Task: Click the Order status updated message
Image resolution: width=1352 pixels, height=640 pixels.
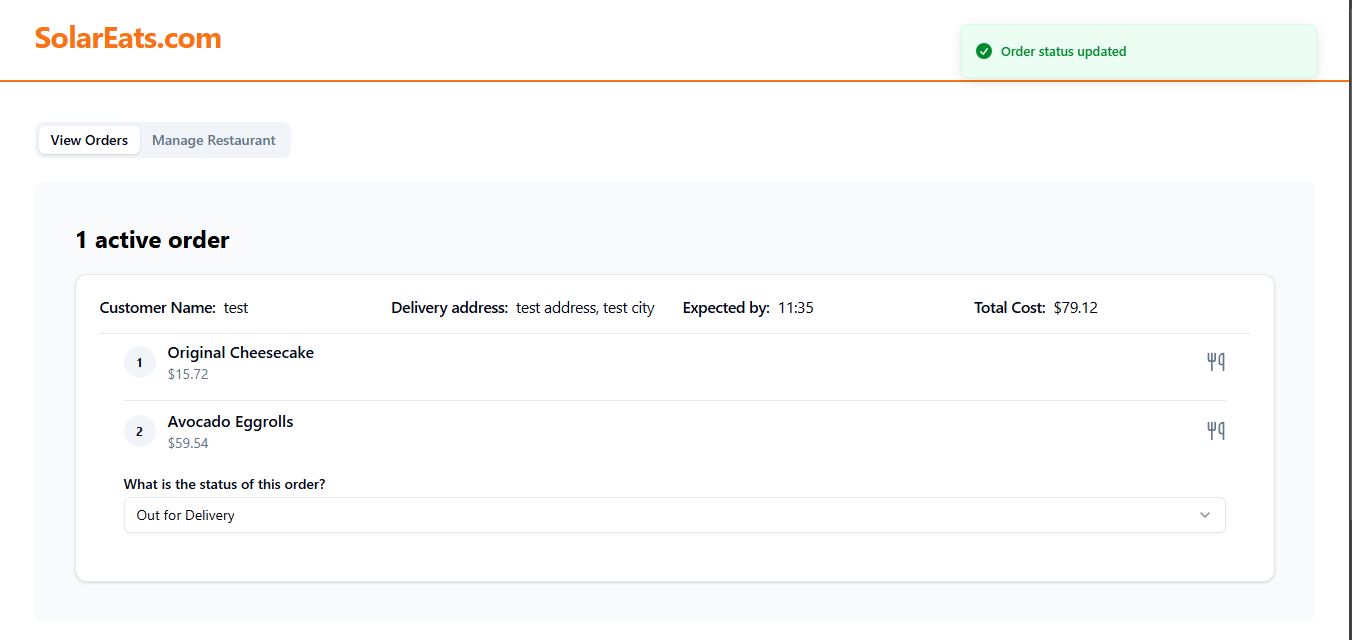Action: coord(1063,51)
